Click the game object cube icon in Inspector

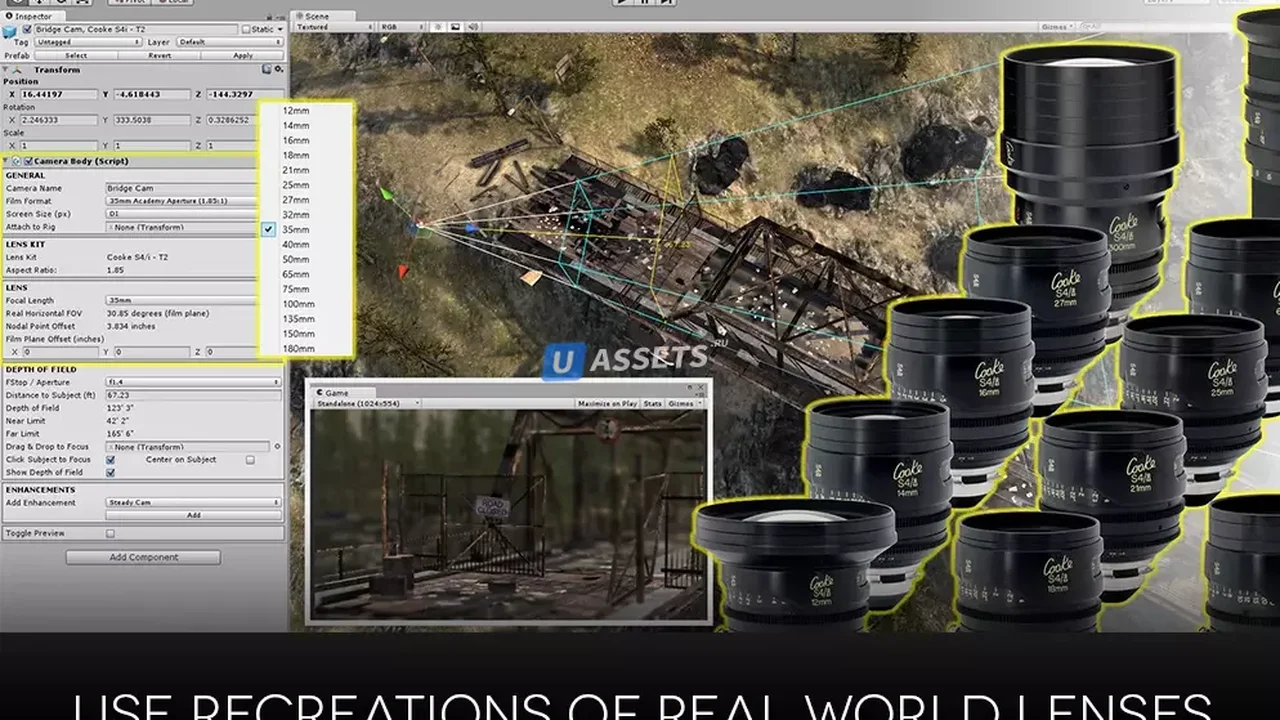point(10,31)
